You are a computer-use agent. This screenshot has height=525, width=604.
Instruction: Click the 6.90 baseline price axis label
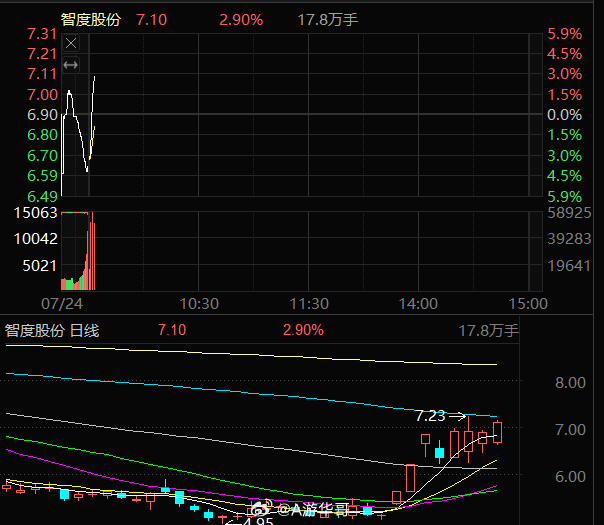coord(42,115)
